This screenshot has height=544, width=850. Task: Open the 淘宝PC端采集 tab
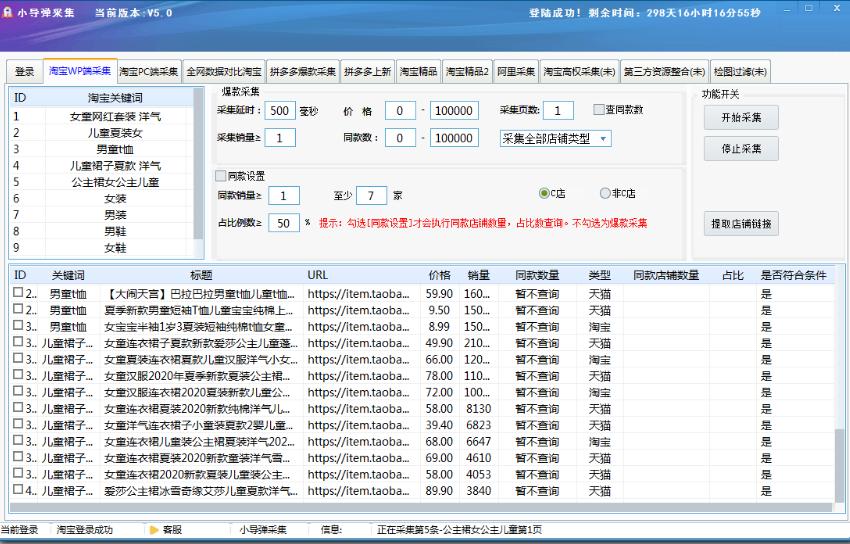tap(149, 72)
